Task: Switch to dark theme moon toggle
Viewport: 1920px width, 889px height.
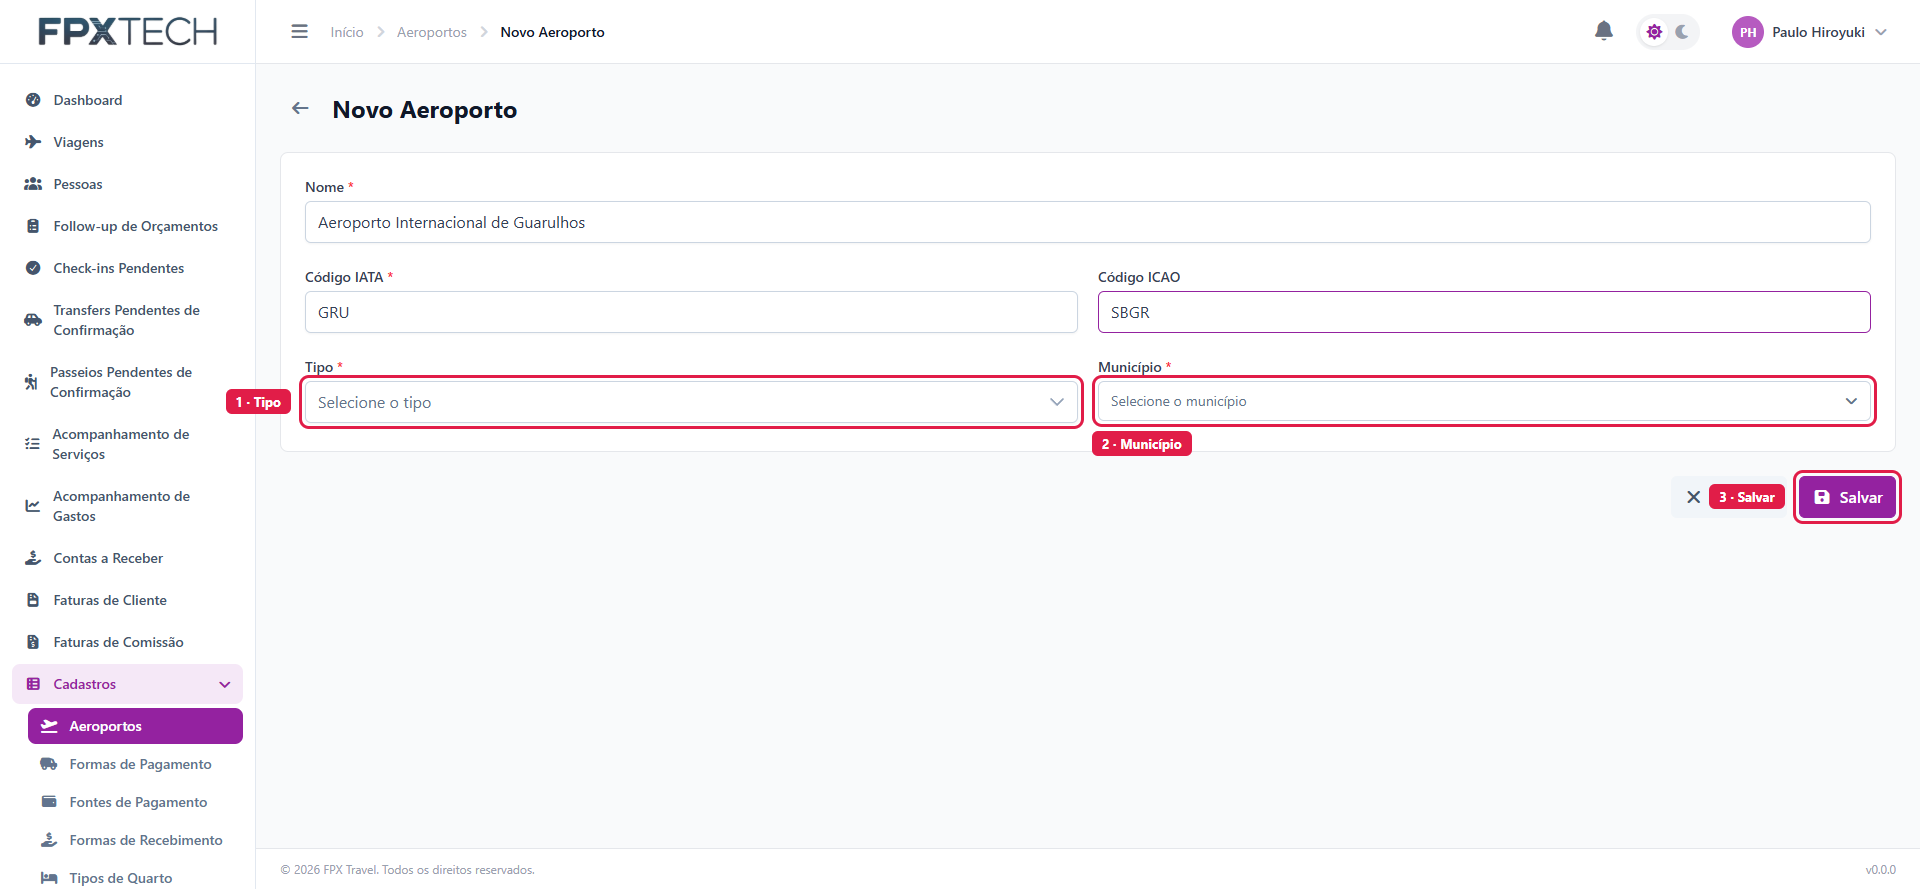Action: click(x=1682, y=32)
